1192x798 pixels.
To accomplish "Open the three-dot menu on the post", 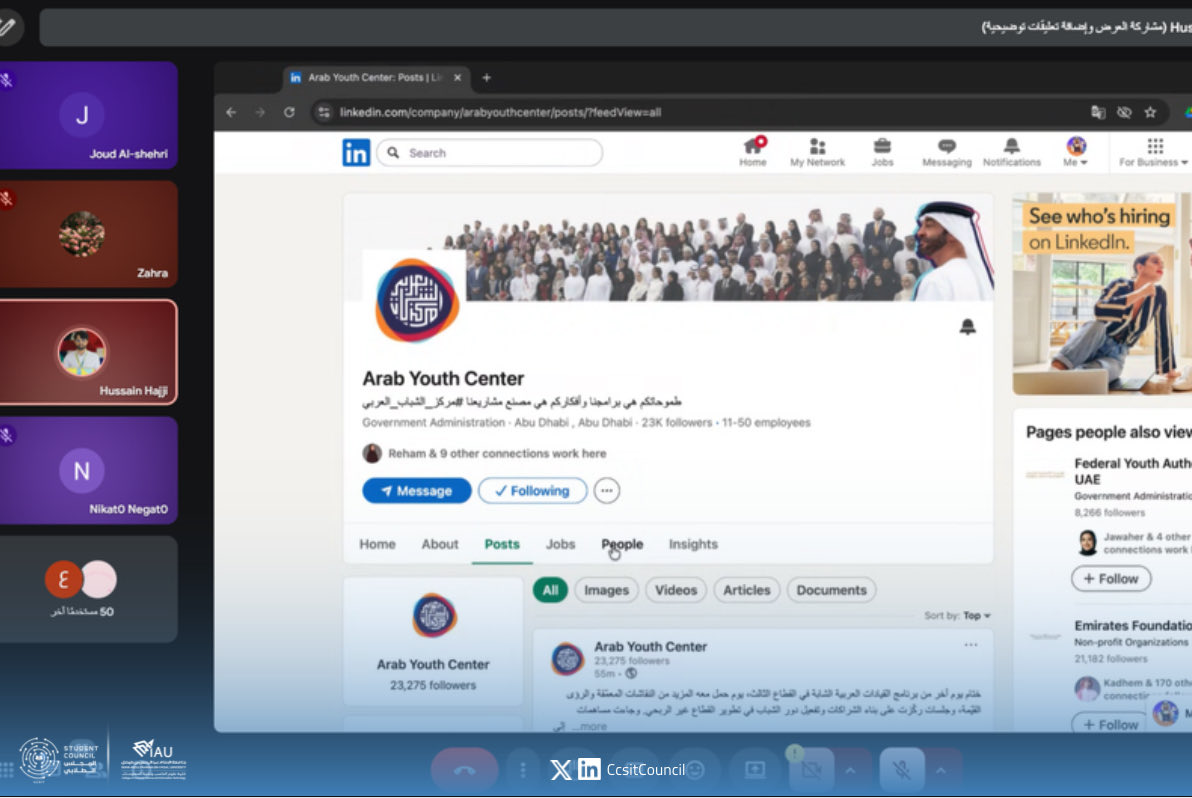I will (x=971, y=644).
